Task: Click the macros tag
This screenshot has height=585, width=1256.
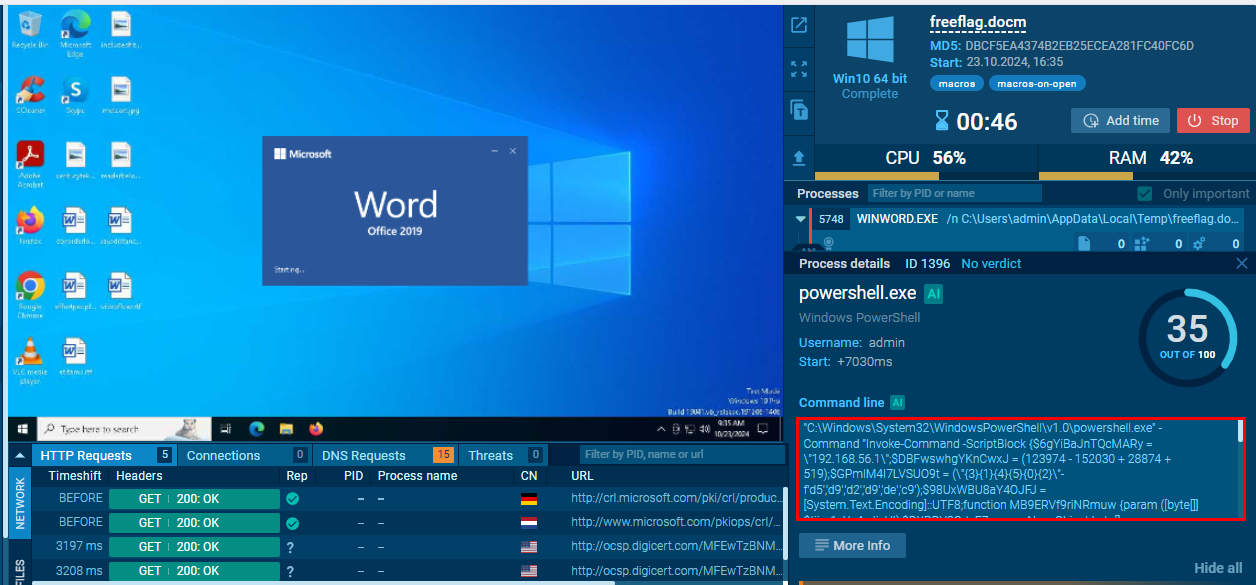Action: (957, 84)
